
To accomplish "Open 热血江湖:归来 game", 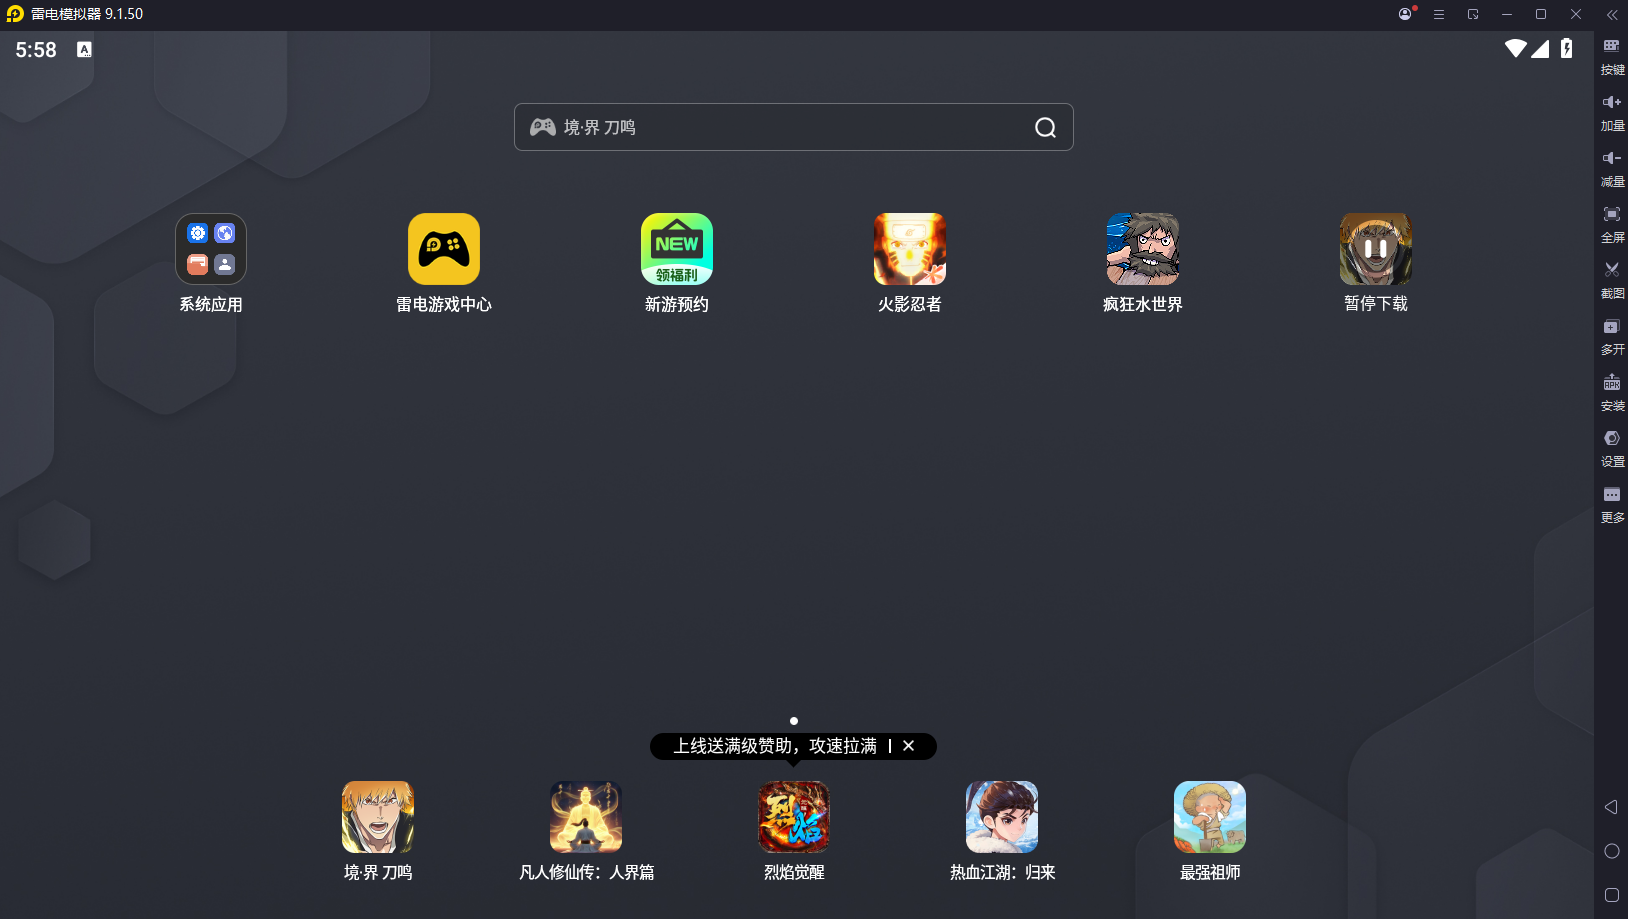I will click(1002, 817).
